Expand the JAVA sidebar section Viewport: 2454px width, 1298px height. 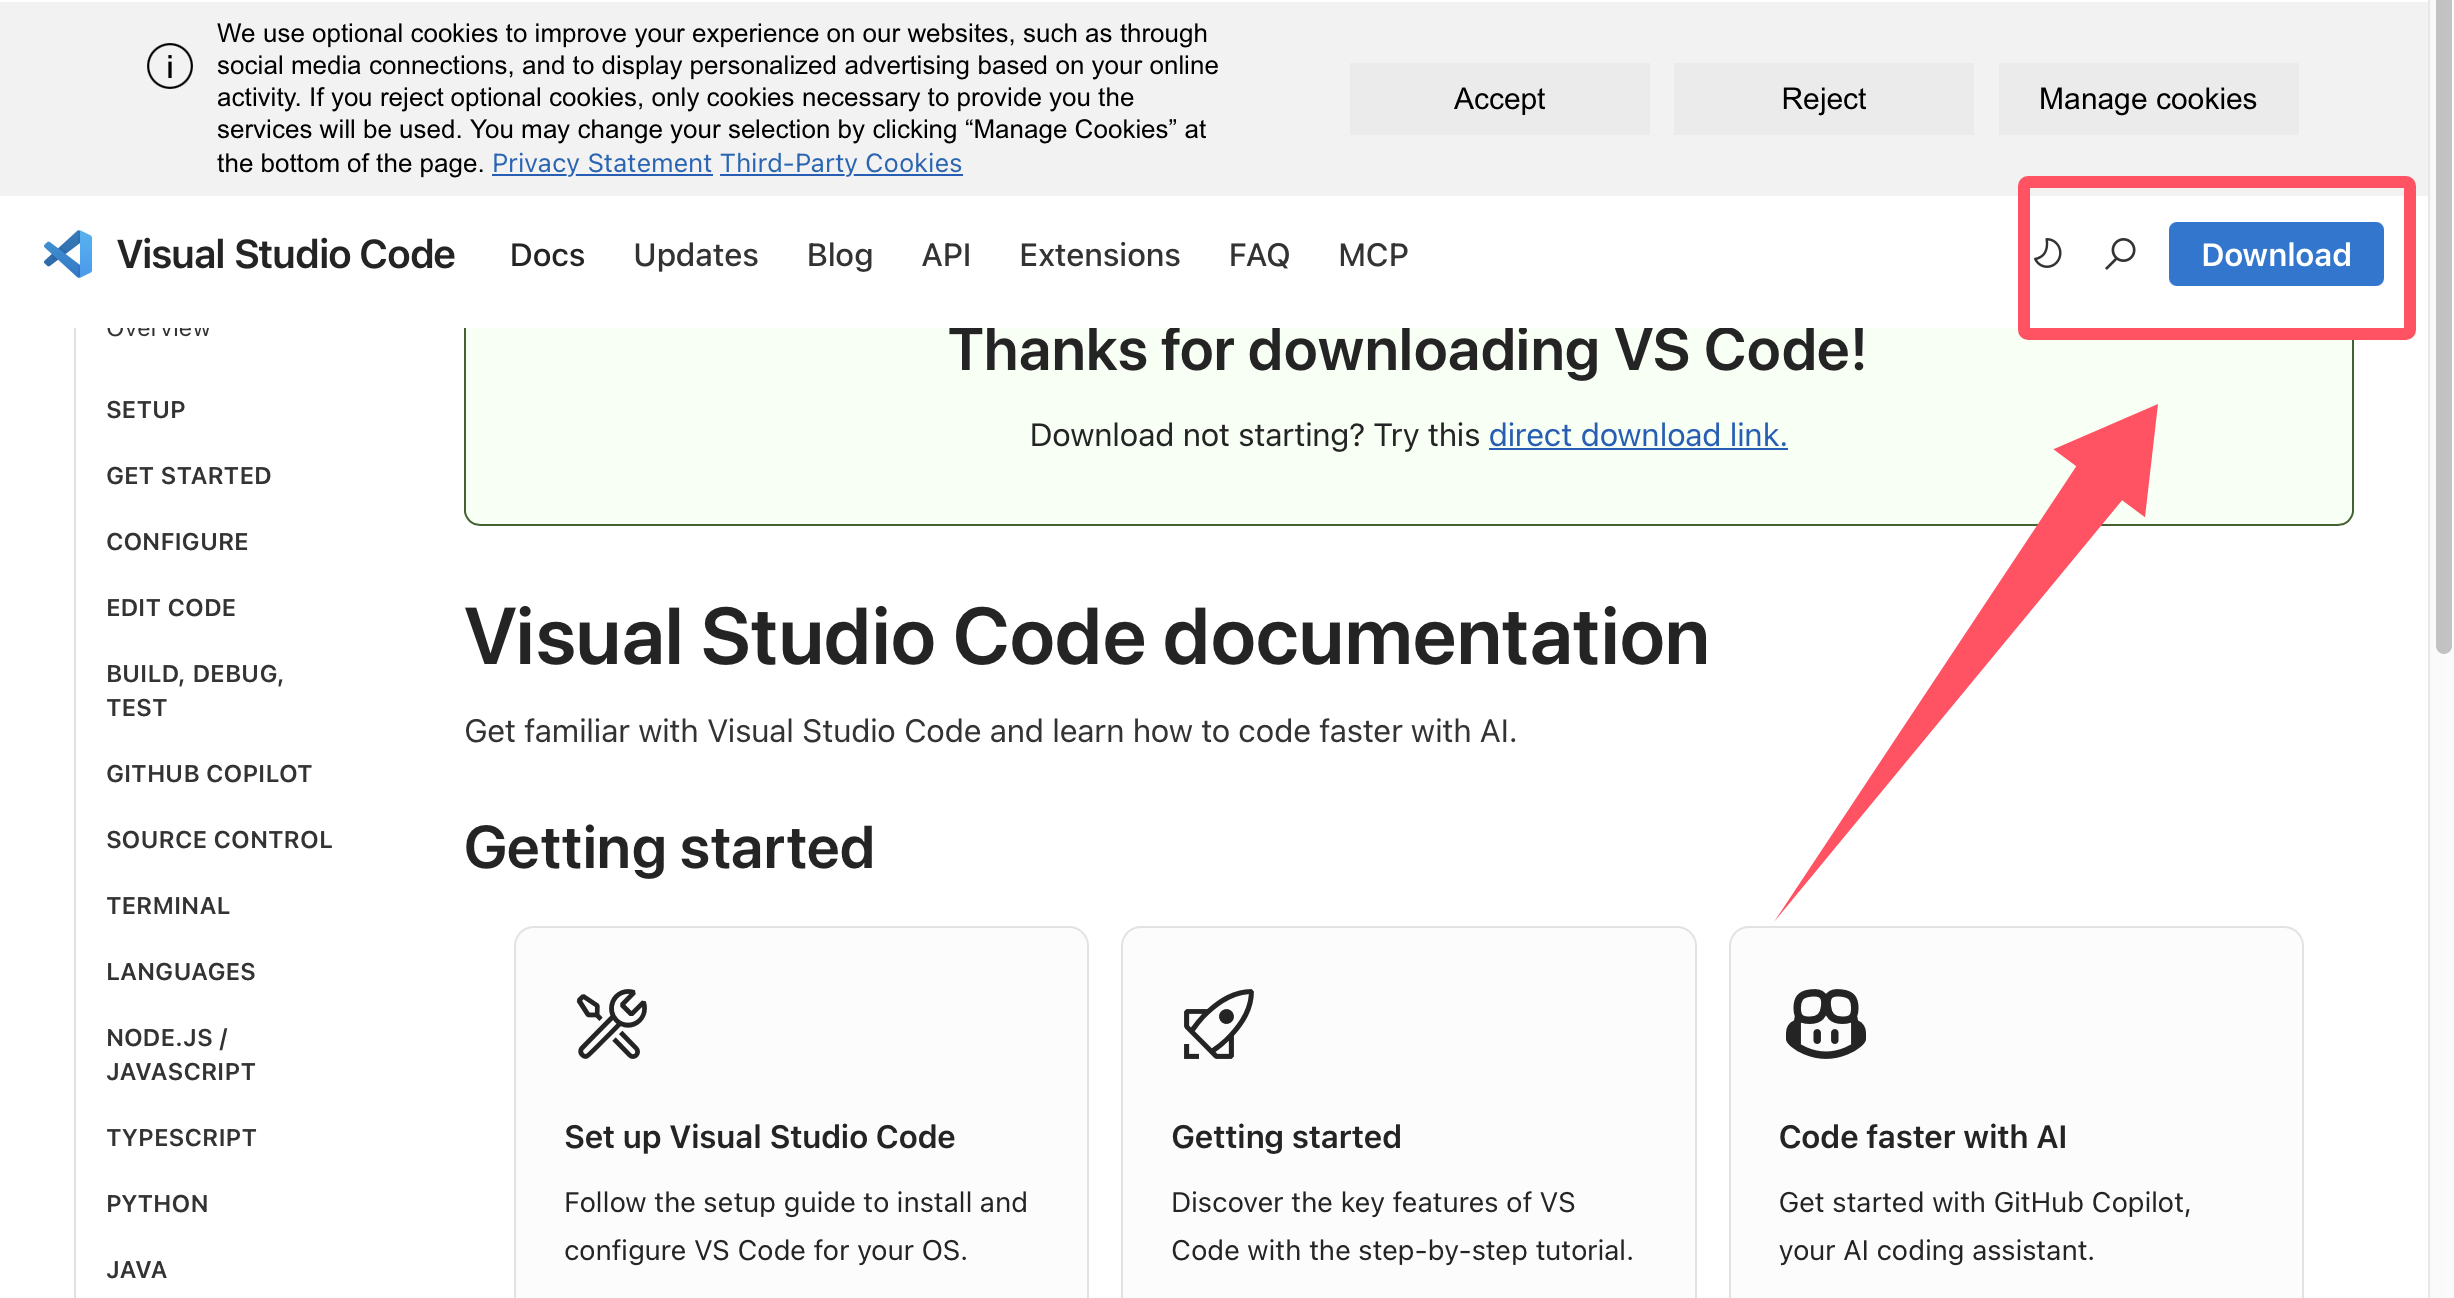(x=137, y=1270)
